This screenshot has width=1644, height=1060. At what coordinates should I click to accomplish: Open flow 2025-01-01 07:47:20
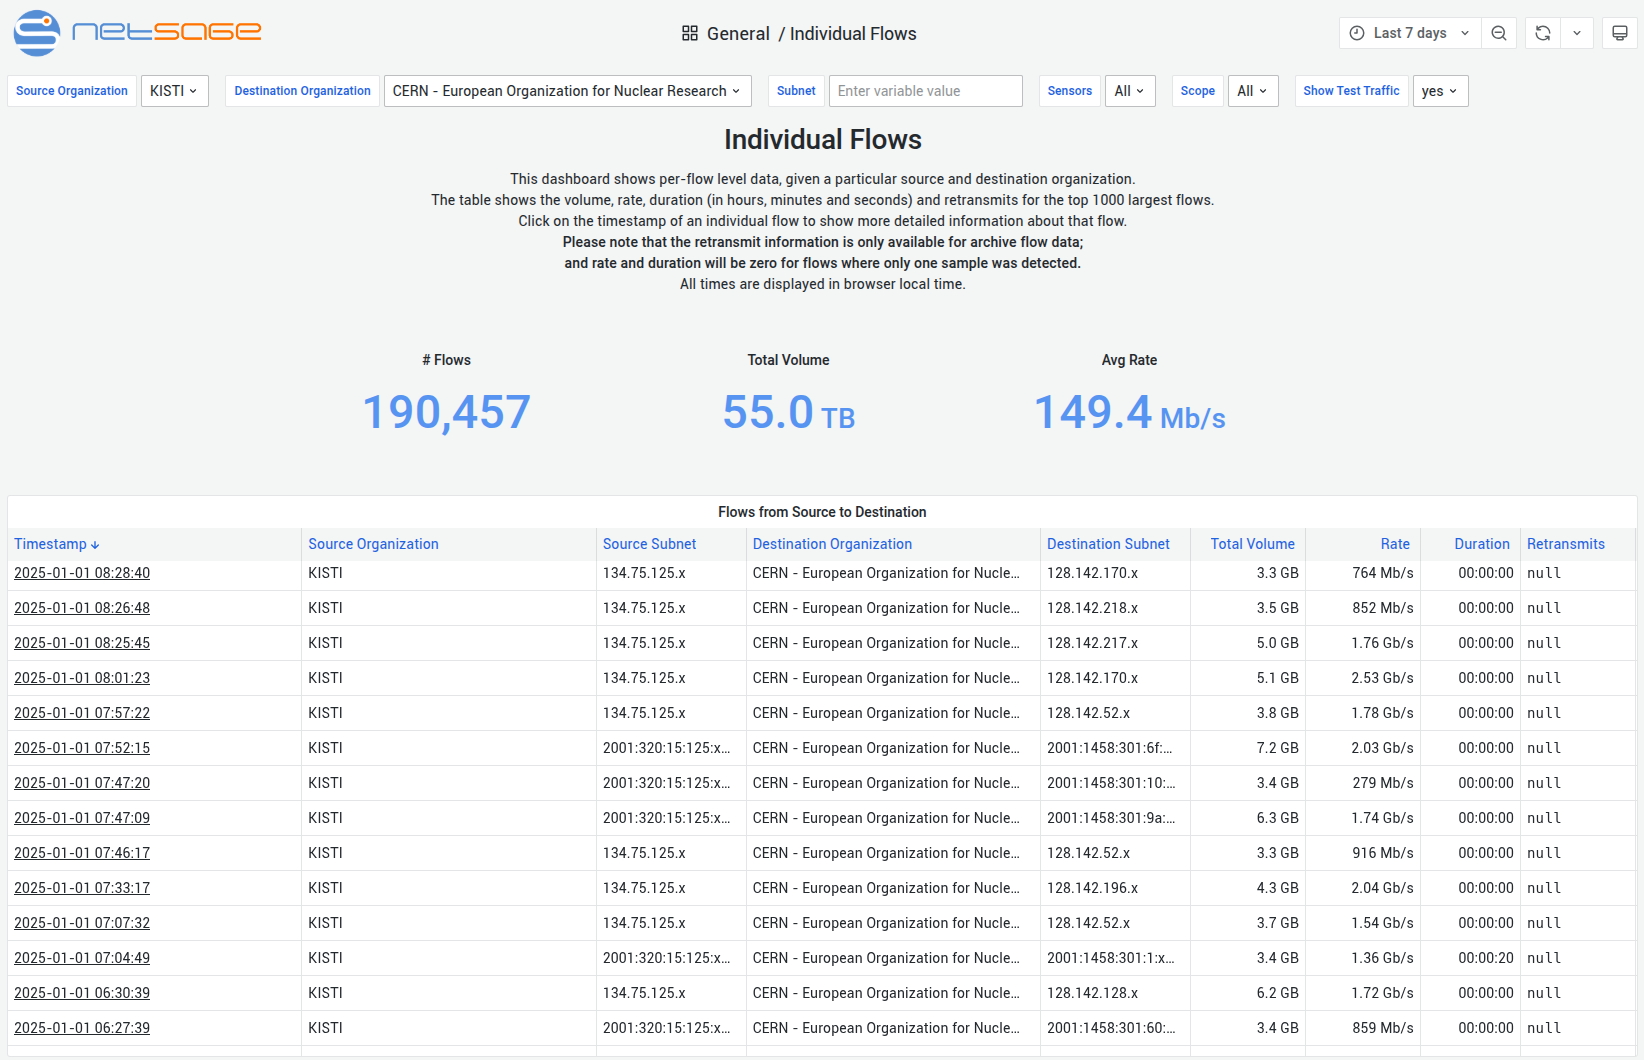[x=82, y=783]
